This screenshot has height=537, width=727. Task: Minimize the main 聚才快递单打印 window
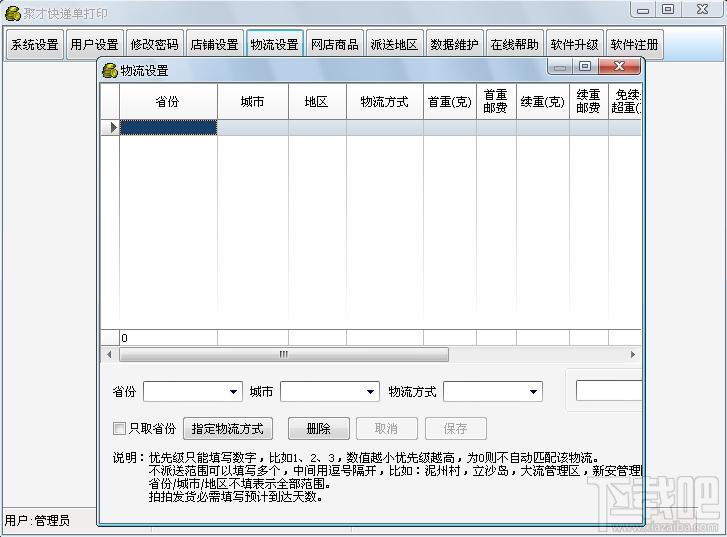point(643,9)
